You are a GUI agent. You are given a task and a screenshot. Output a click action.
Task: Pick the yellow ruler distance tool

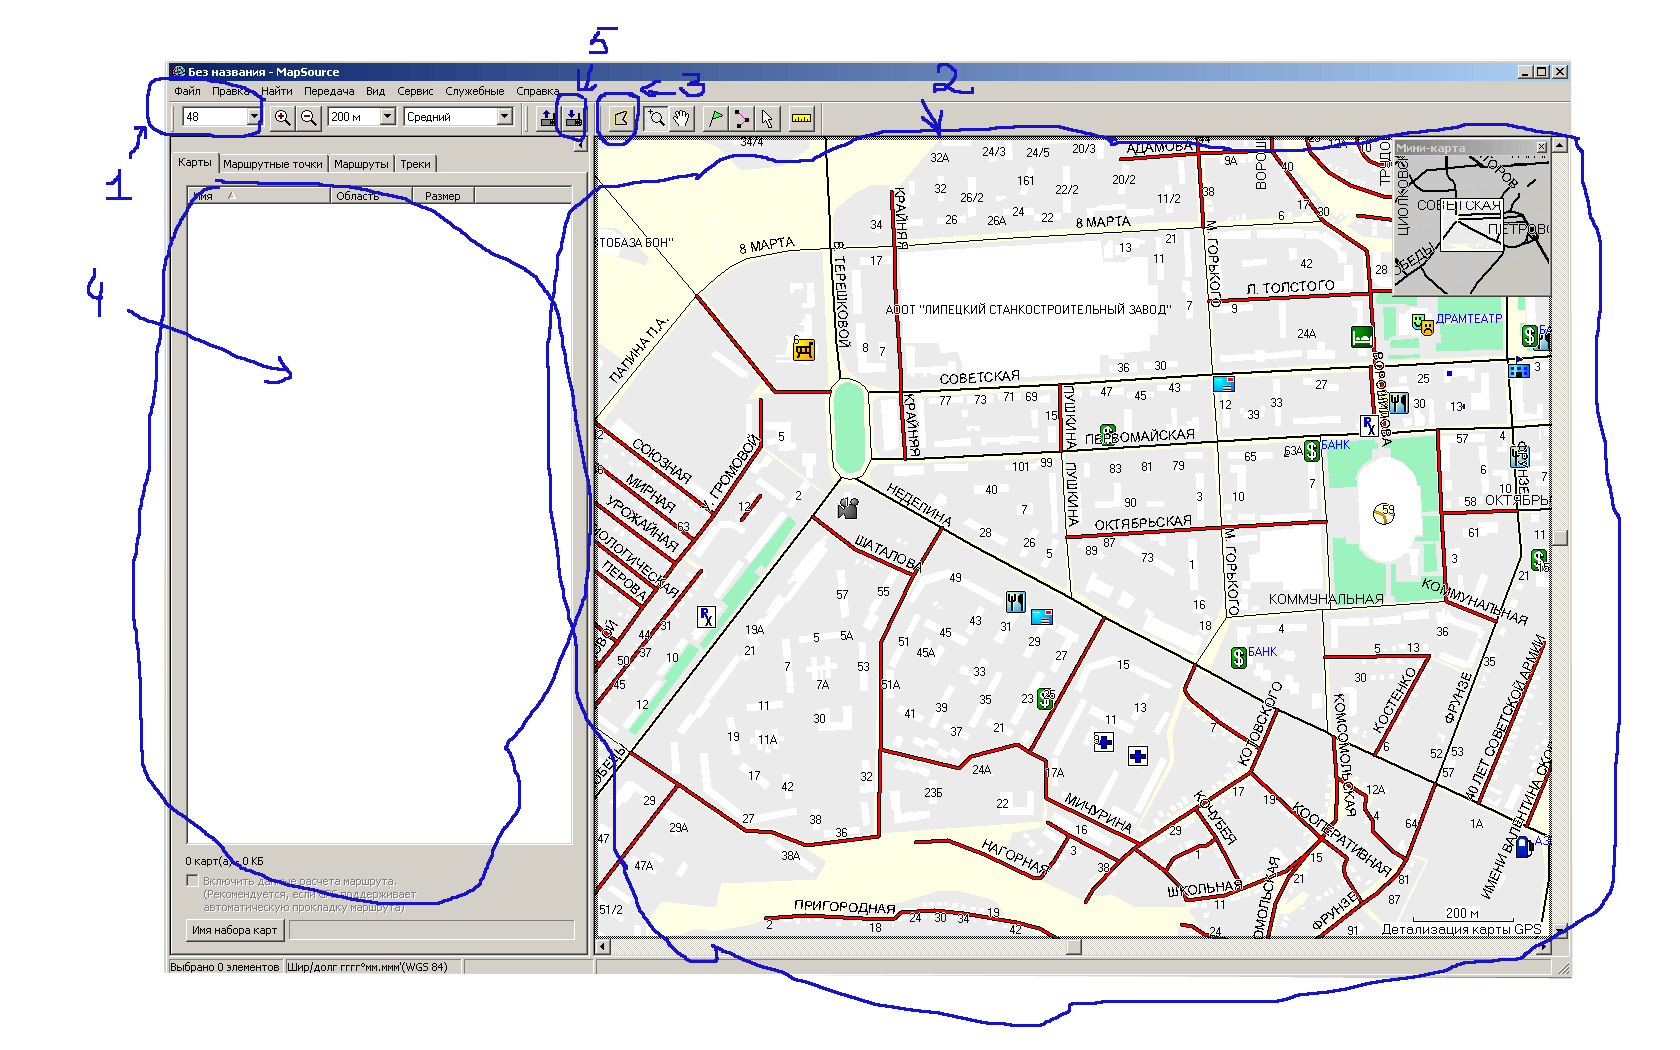tap(801, 118)
